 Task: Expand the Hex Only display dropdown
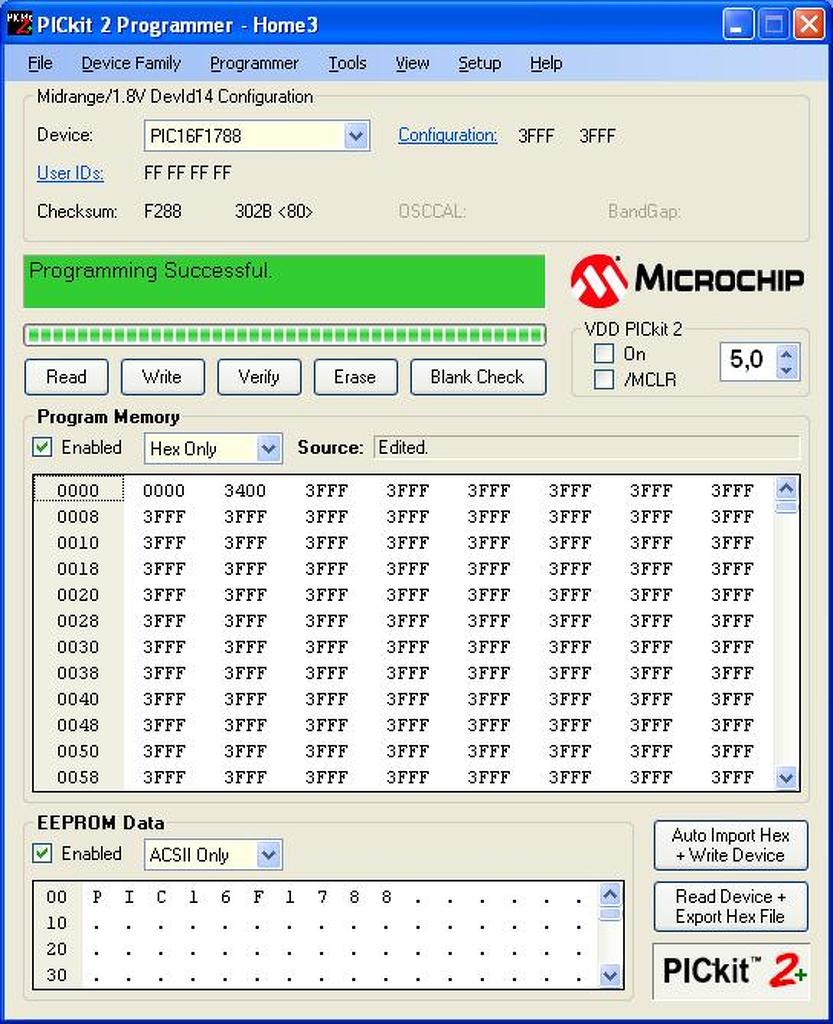(x=268, y=449)
